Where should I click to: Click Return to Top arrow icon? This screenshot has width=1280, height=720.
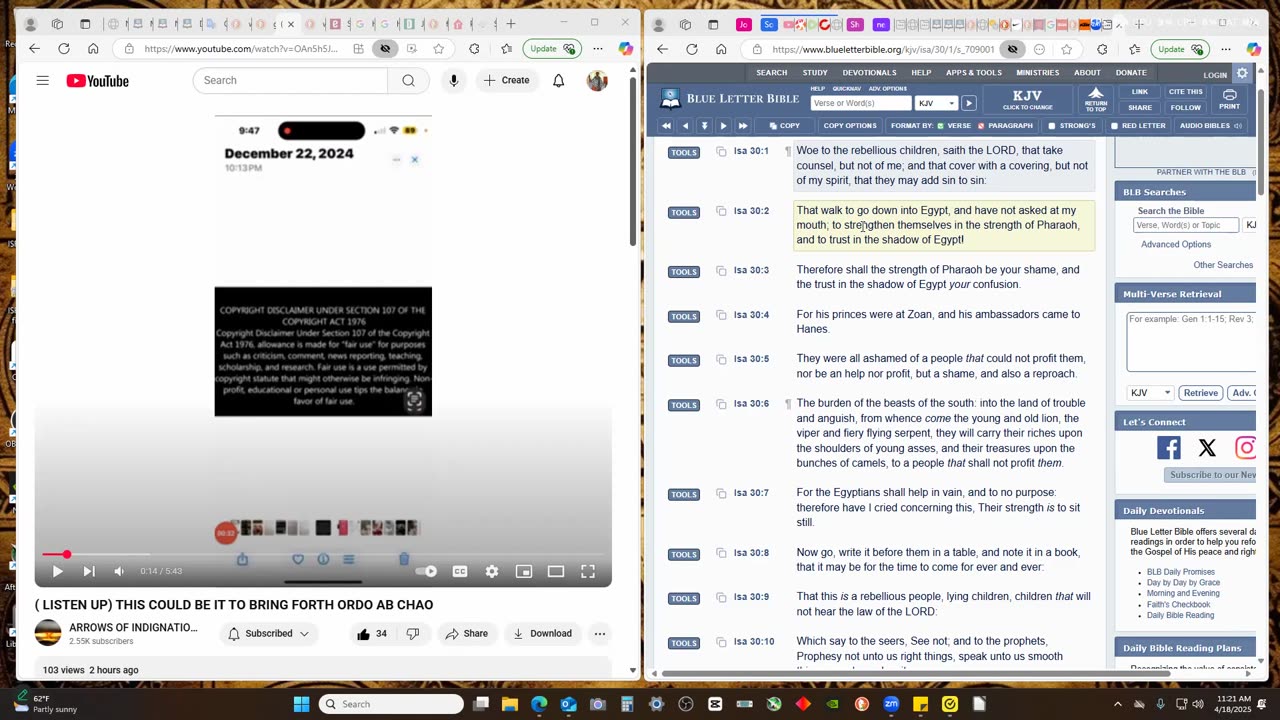click(1096, 99)
